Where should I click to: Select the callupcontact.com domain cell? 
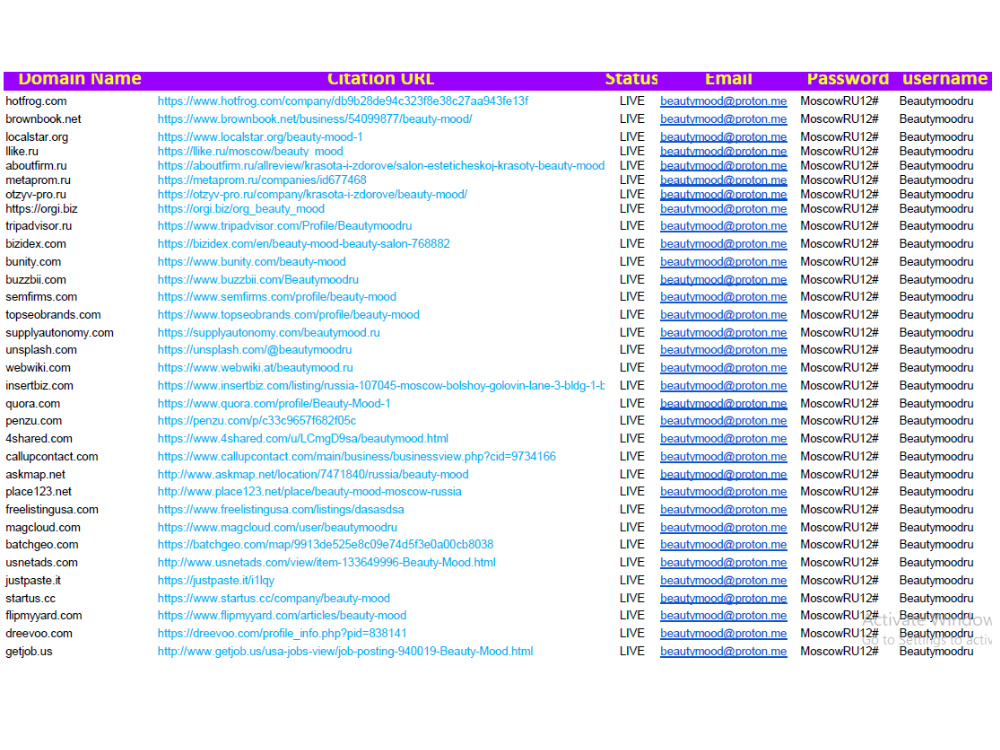coord(52,456)
